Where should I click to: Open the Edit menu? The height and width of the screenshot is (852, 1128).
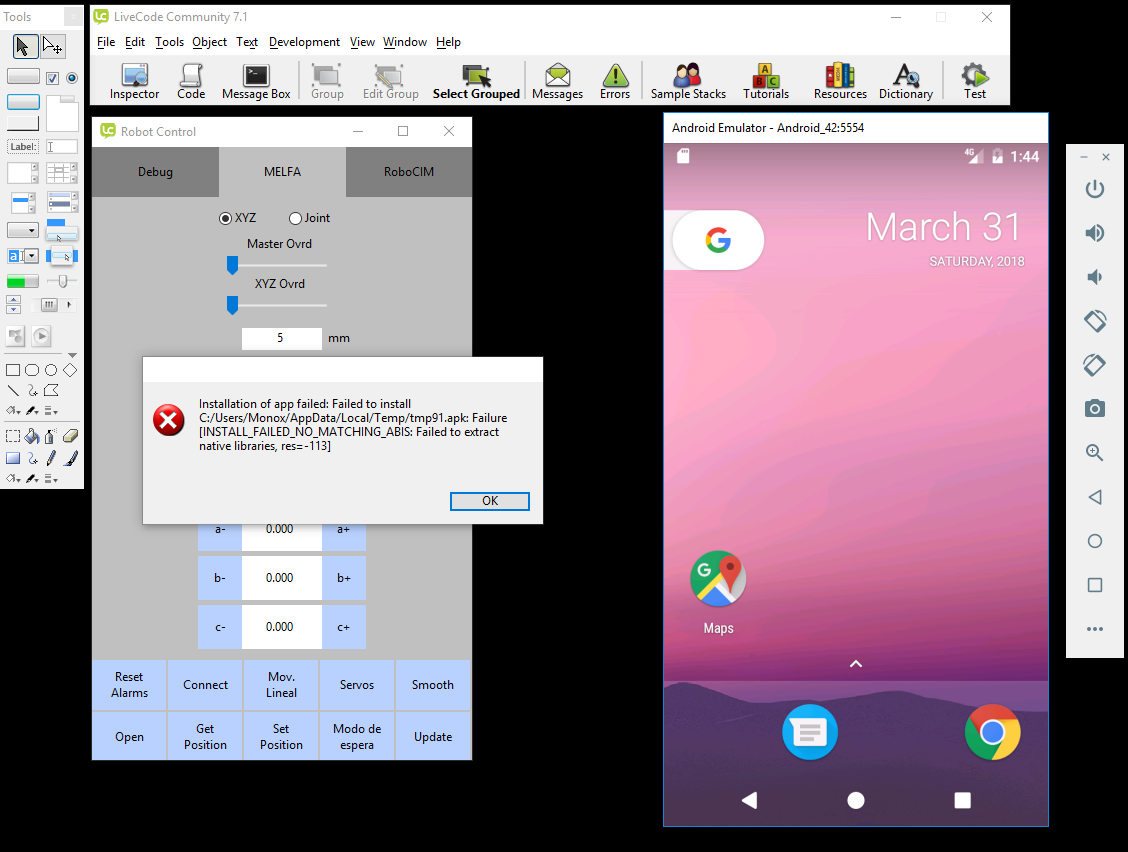[135, 42]
